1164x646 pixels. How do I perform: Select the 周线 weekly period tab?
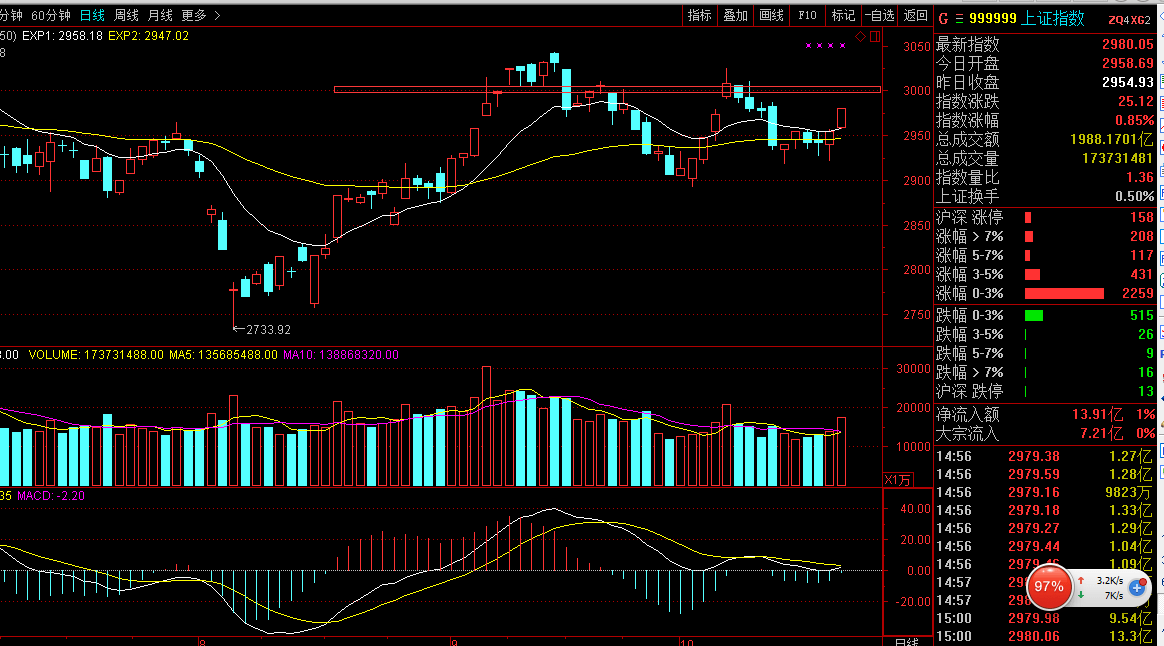pos(127,15)
